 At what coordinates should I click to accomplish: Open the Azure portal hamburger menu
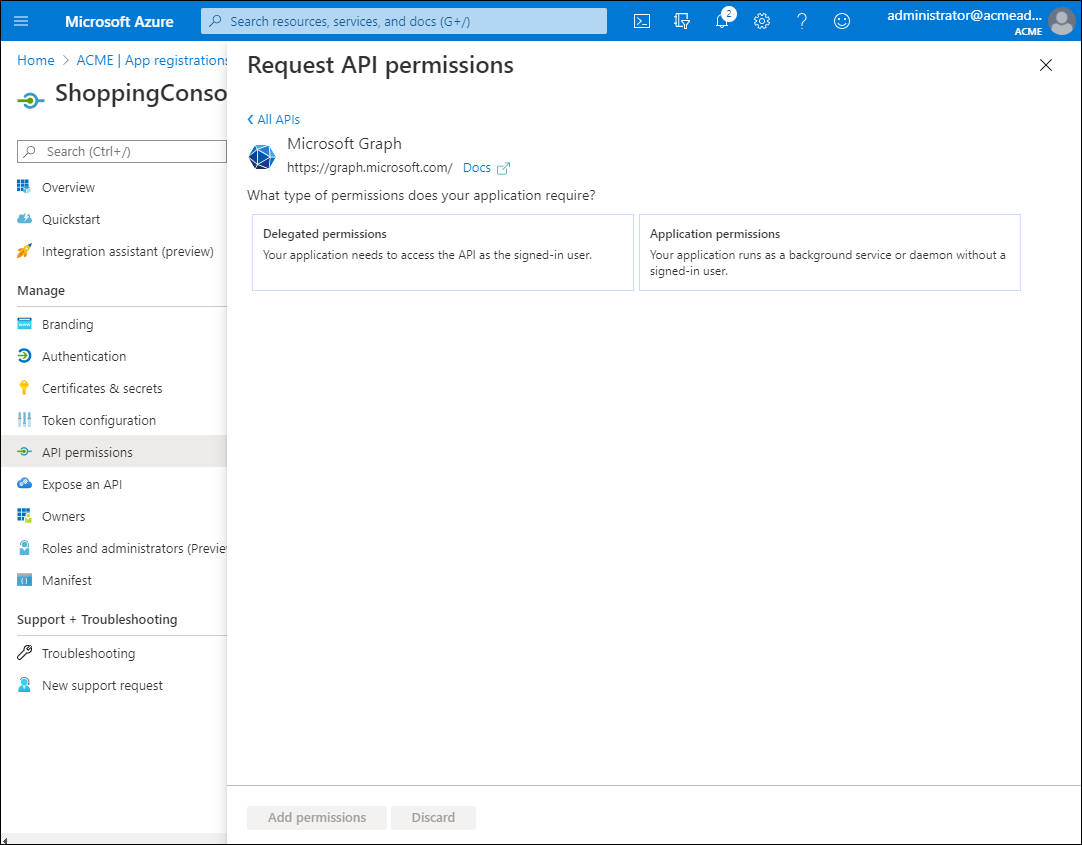click(21, 21)
